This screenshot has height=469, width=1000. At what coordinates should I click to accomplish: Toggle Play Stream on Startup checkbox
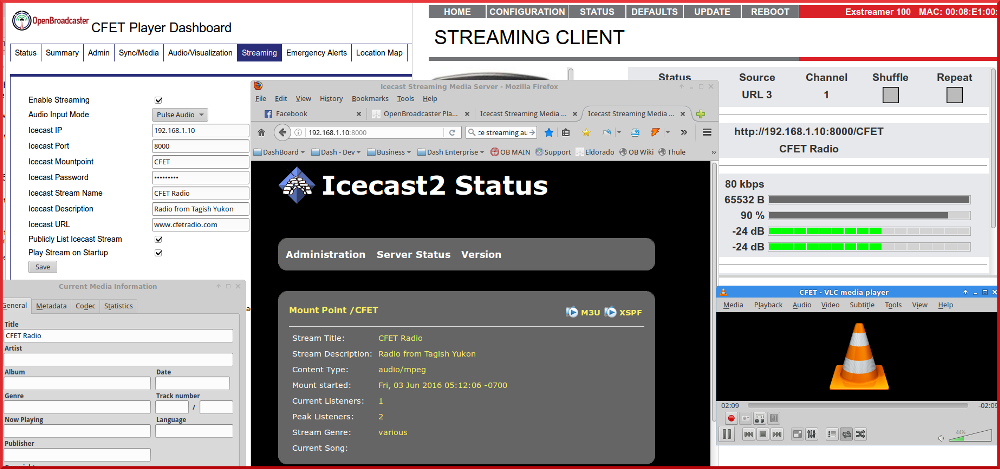159,253
